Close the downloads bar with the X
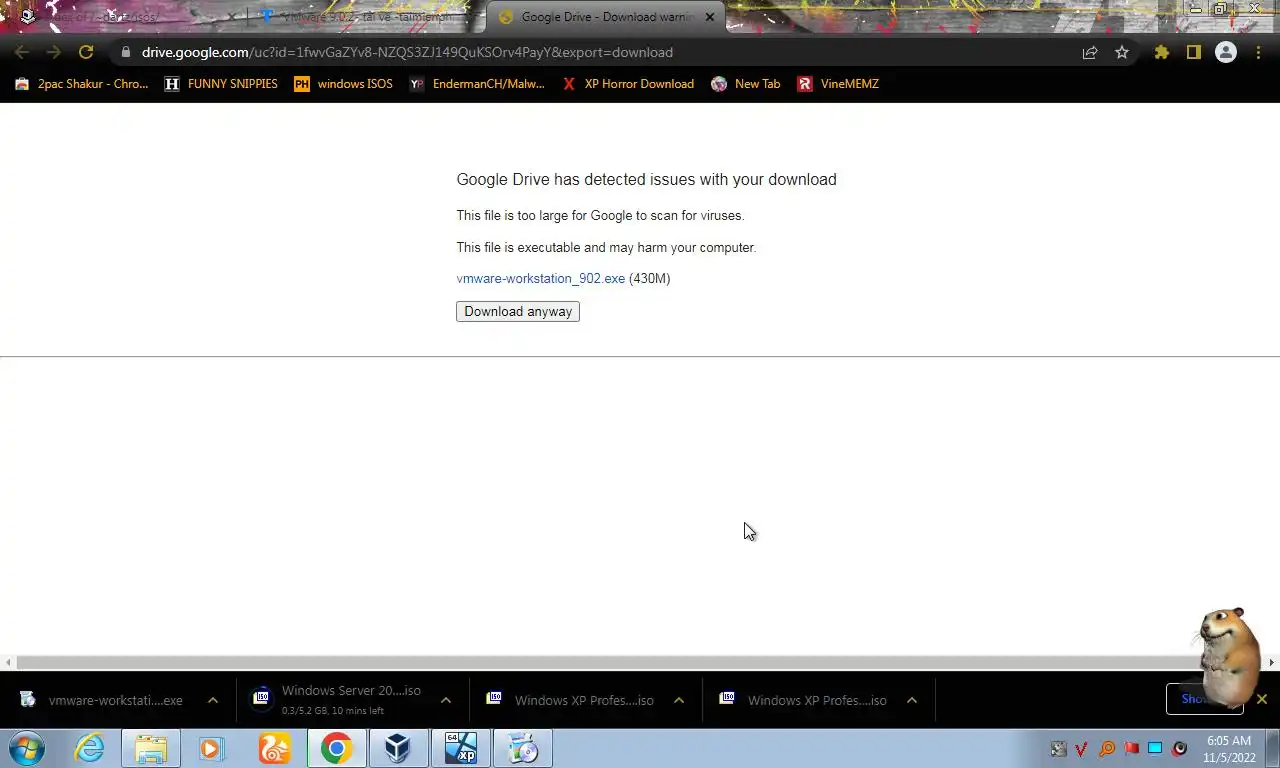The image size is (1280, 768). pyautogui.click(x=1262, y=699)
